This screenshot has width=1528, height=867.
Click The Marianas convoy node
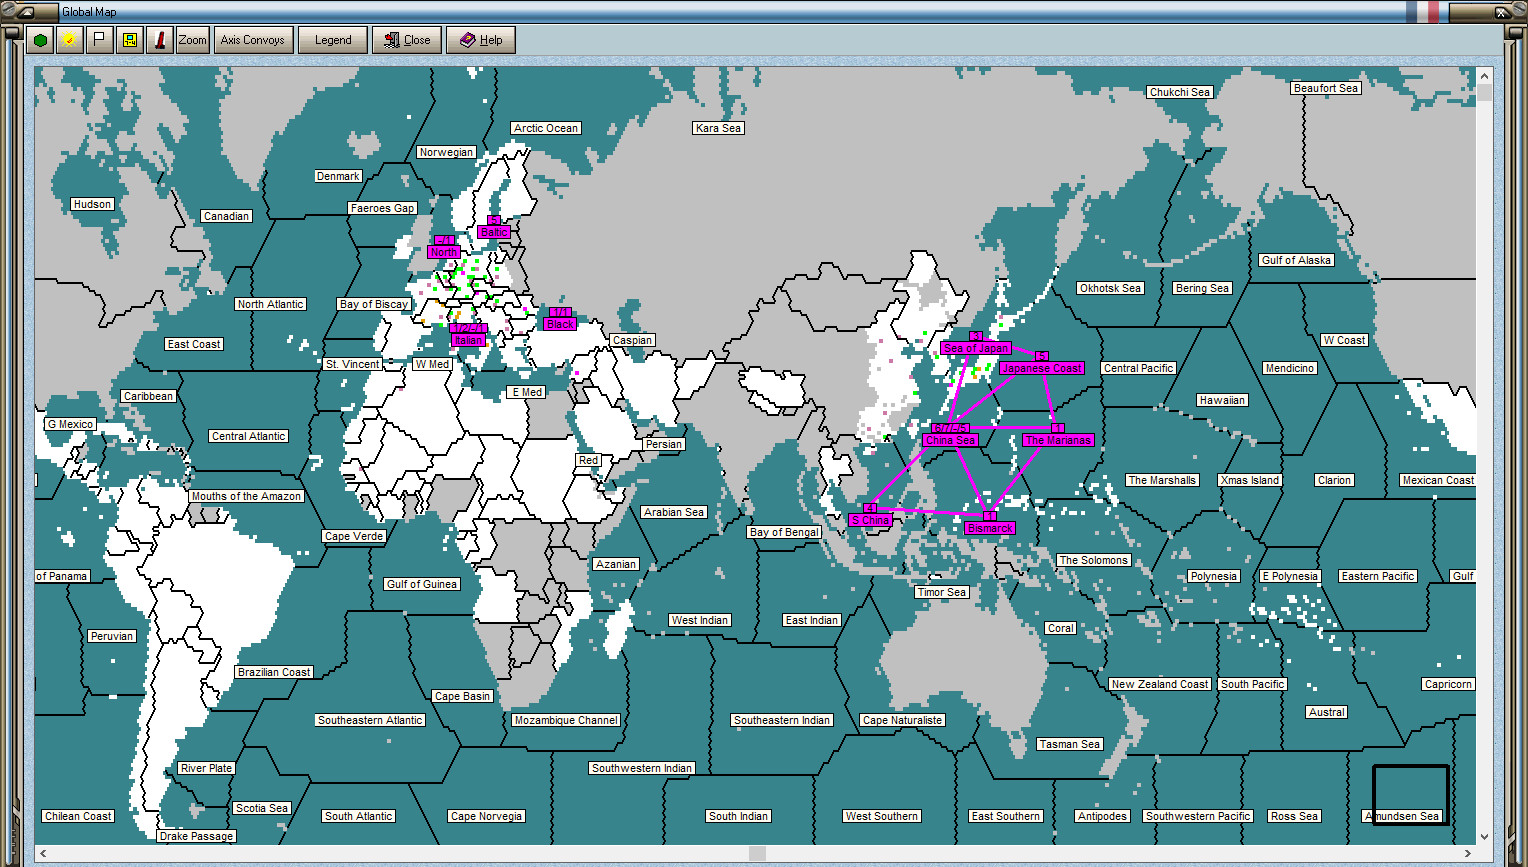tap(1058, 439)
